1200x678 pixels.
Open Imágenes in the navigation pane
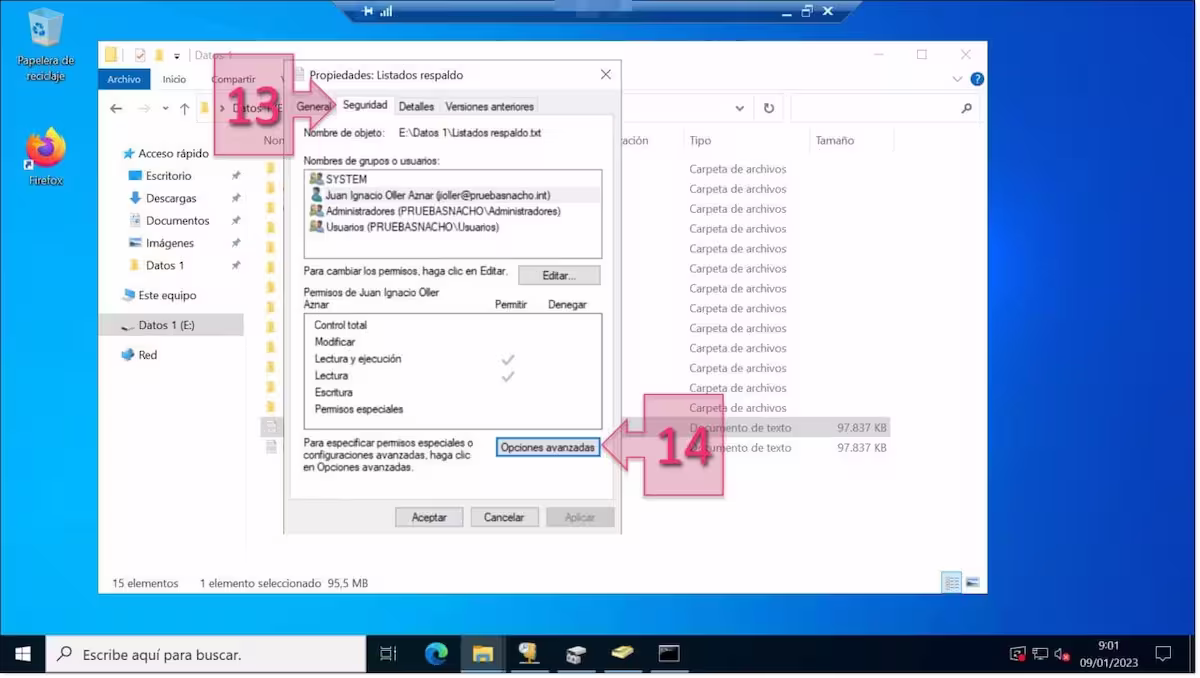pos(169,243)
